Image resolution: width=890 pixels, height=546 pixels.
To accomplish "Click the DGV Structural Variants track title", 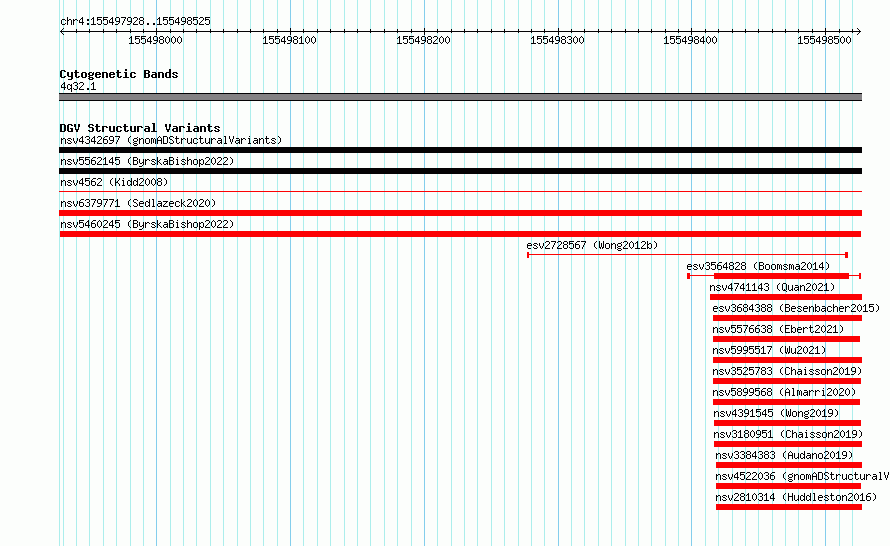I will tap(140, 128).
